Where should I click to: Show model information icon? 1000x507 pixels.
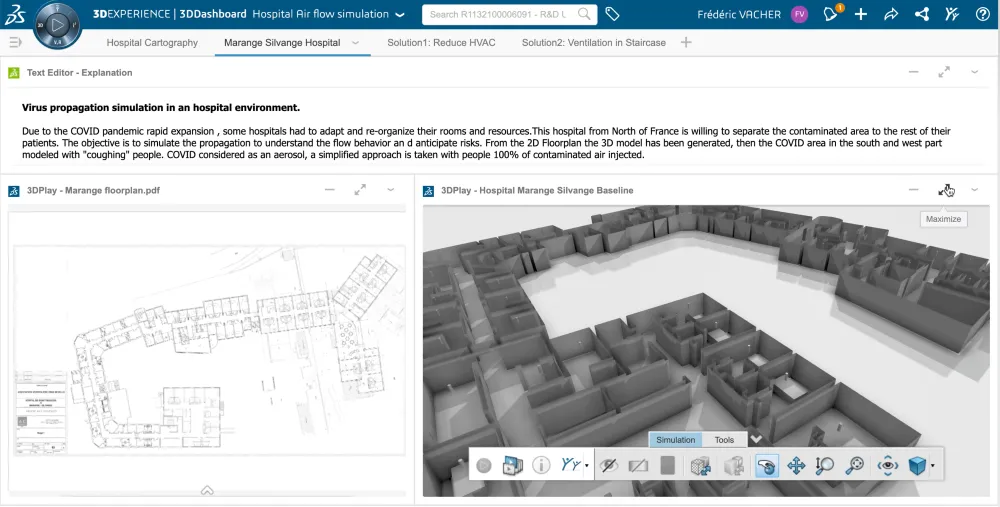[541, 466]
